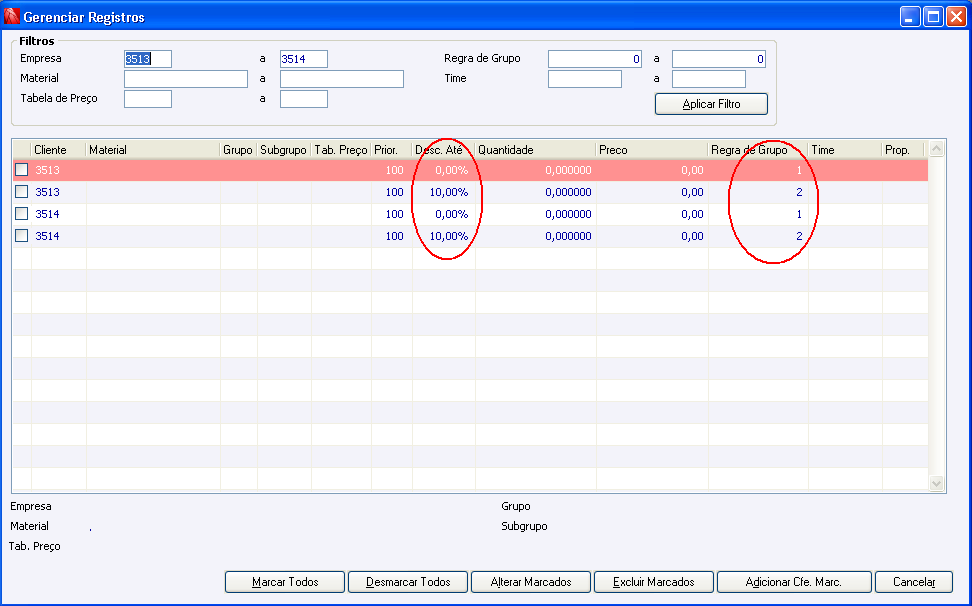The height and width of the screenshot is (606, 972).
Task: Click the Material end filter field
Action: point(342,79)
